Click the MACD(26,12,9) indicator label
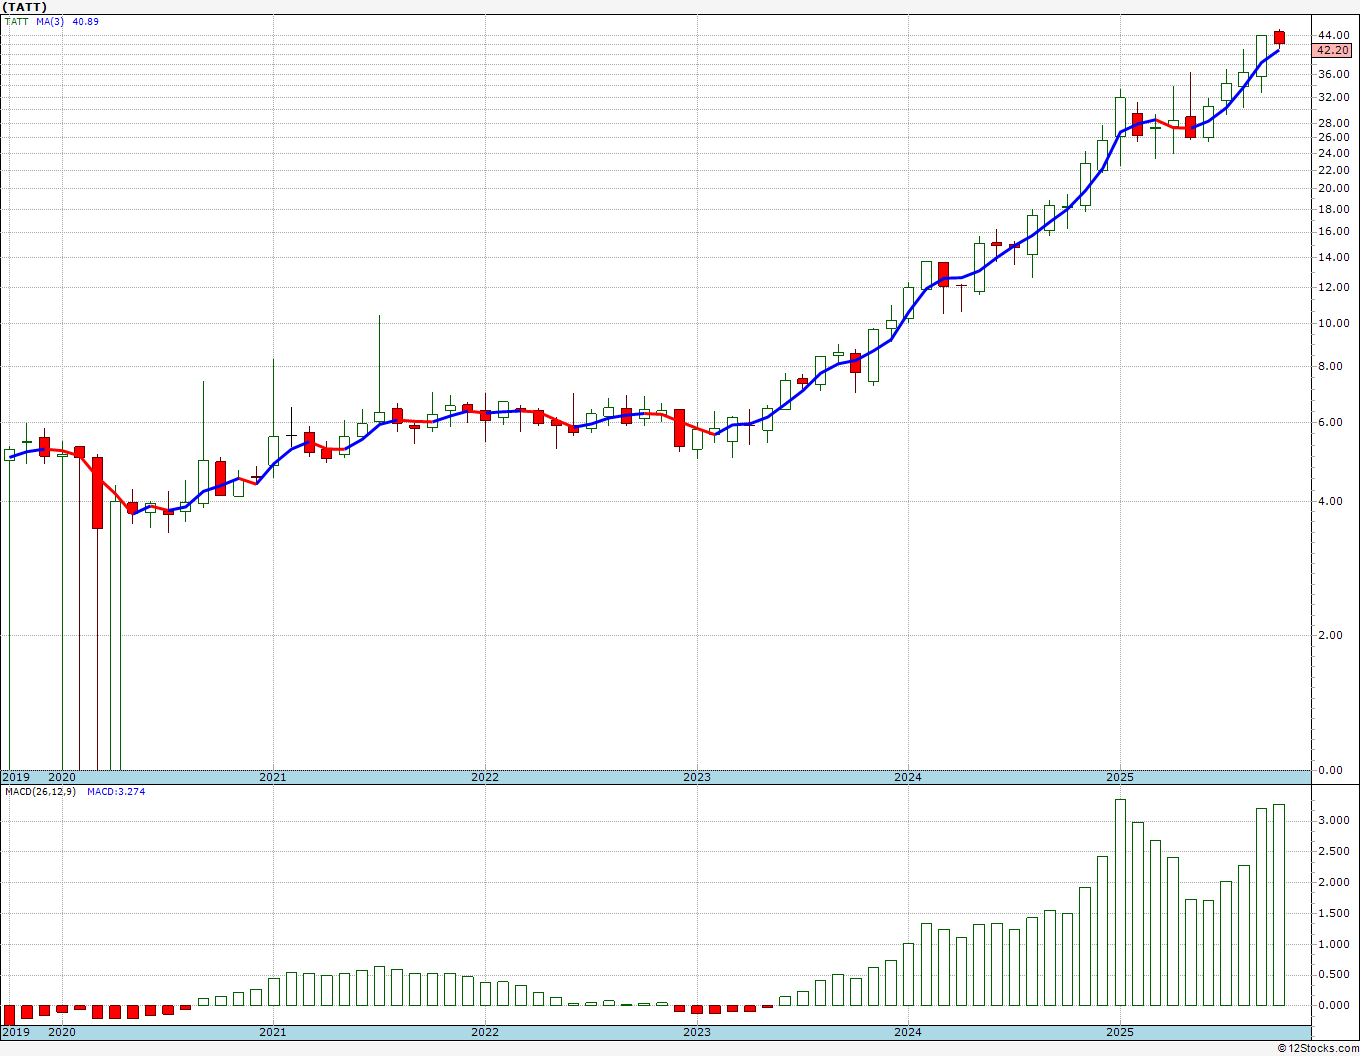This screenshot has height=1056, width=1360. tap(40, 791)
